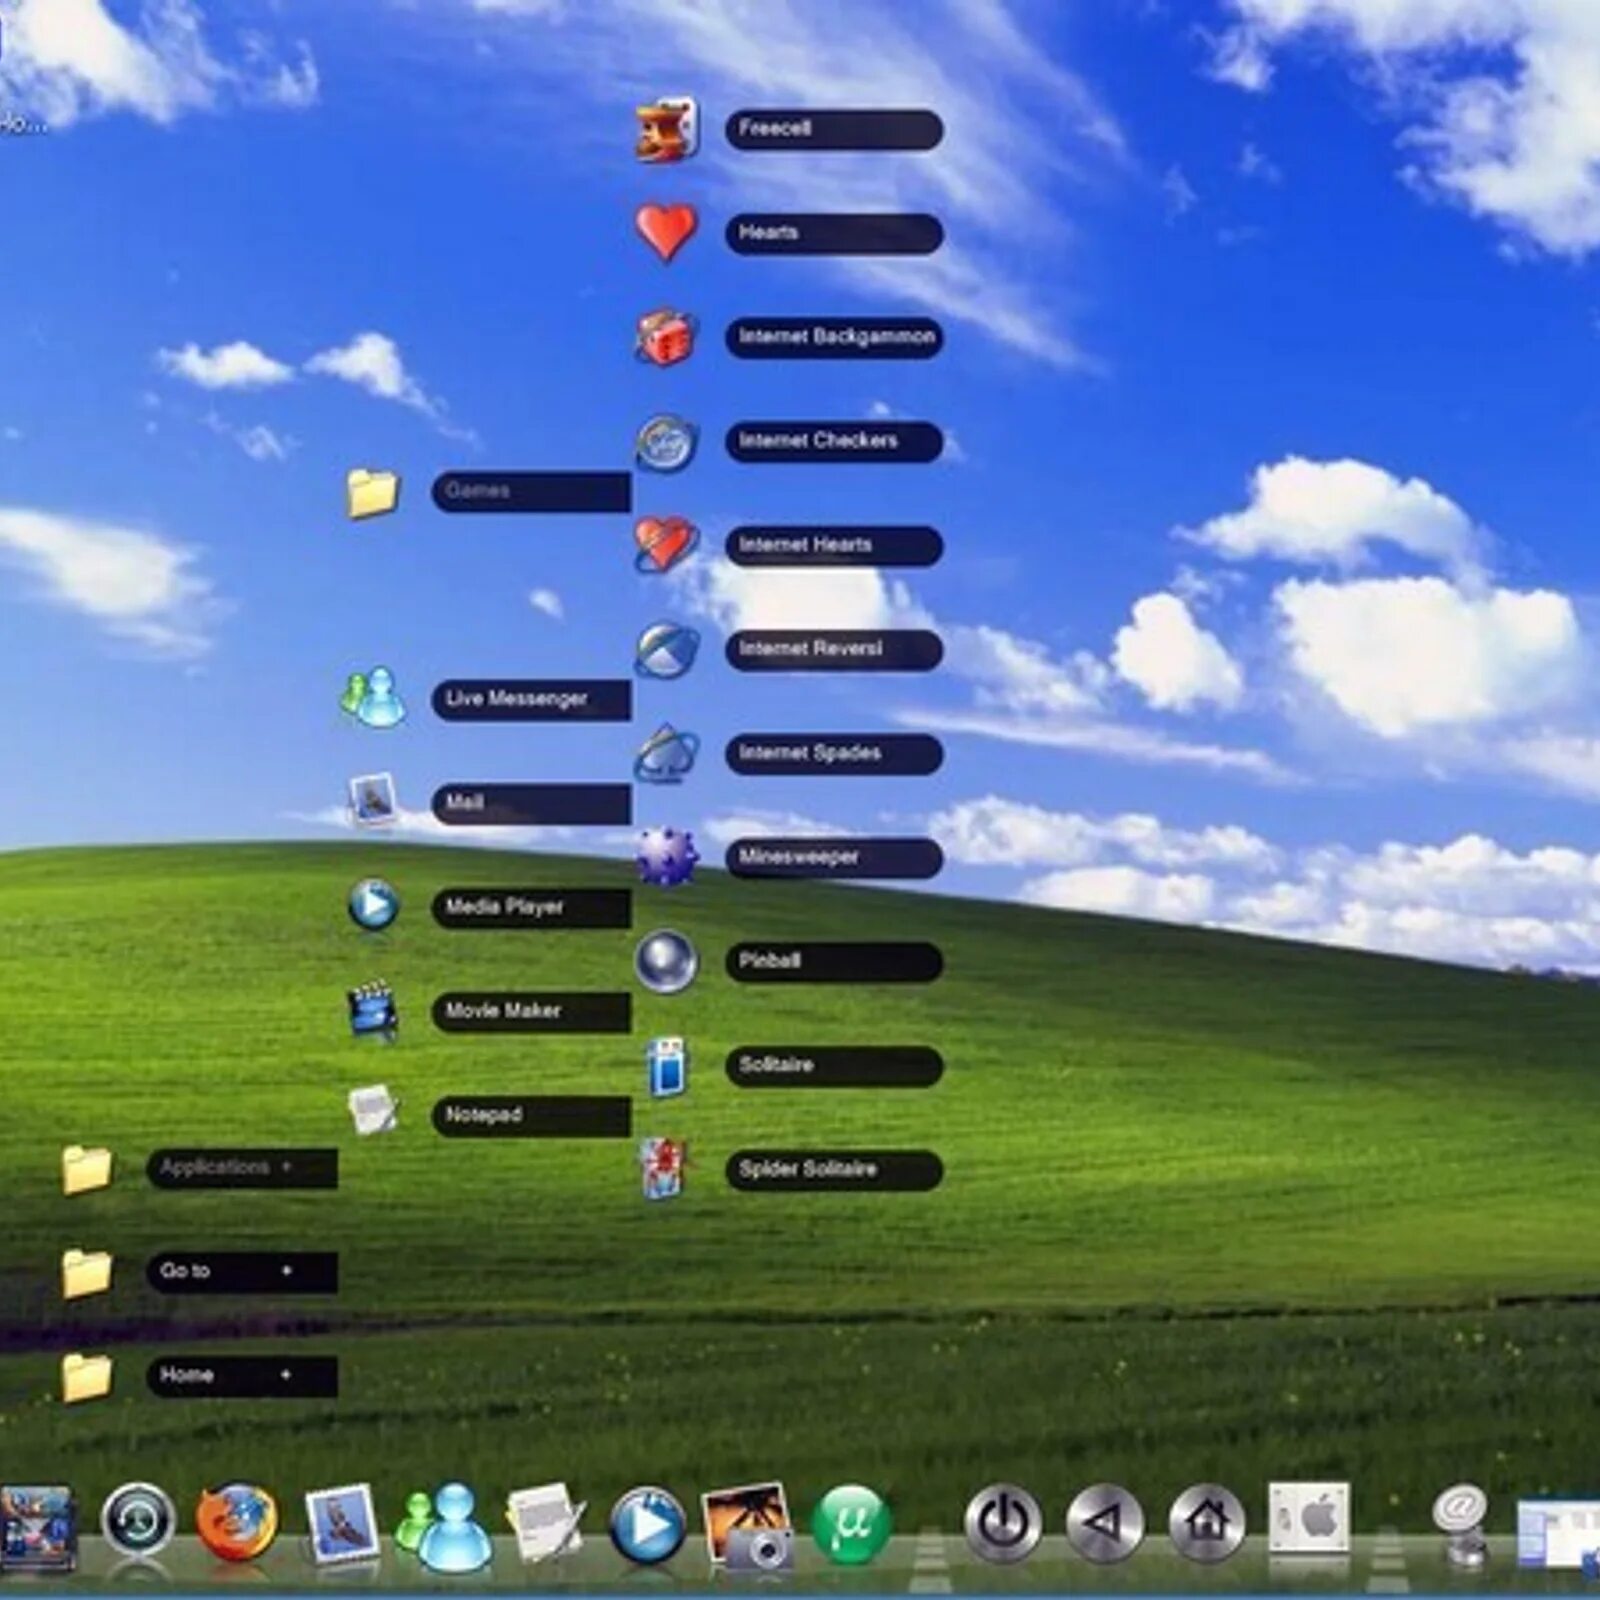Open the Solitaire card deck icon
This screenshot has width=1600, height=1600.
667,1067
